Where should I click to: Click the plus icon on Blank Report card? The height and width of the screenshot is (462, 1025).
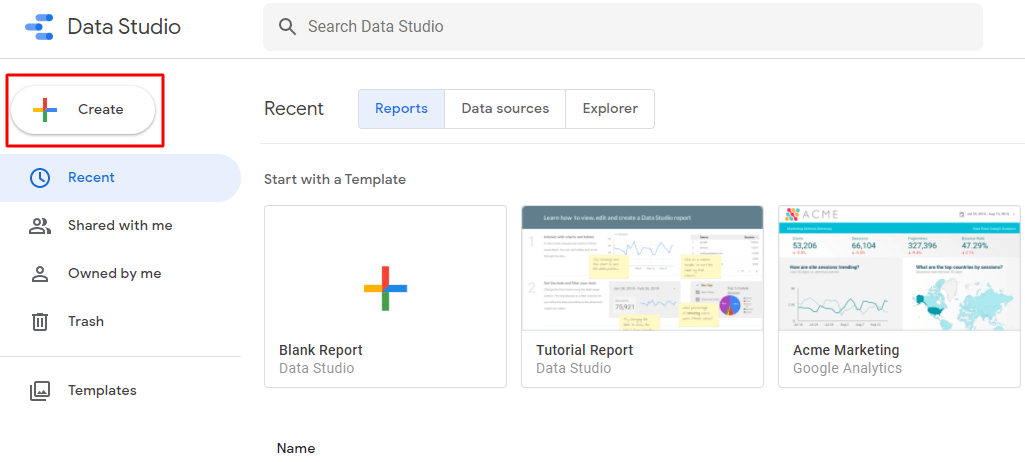[x=386, y=288]
